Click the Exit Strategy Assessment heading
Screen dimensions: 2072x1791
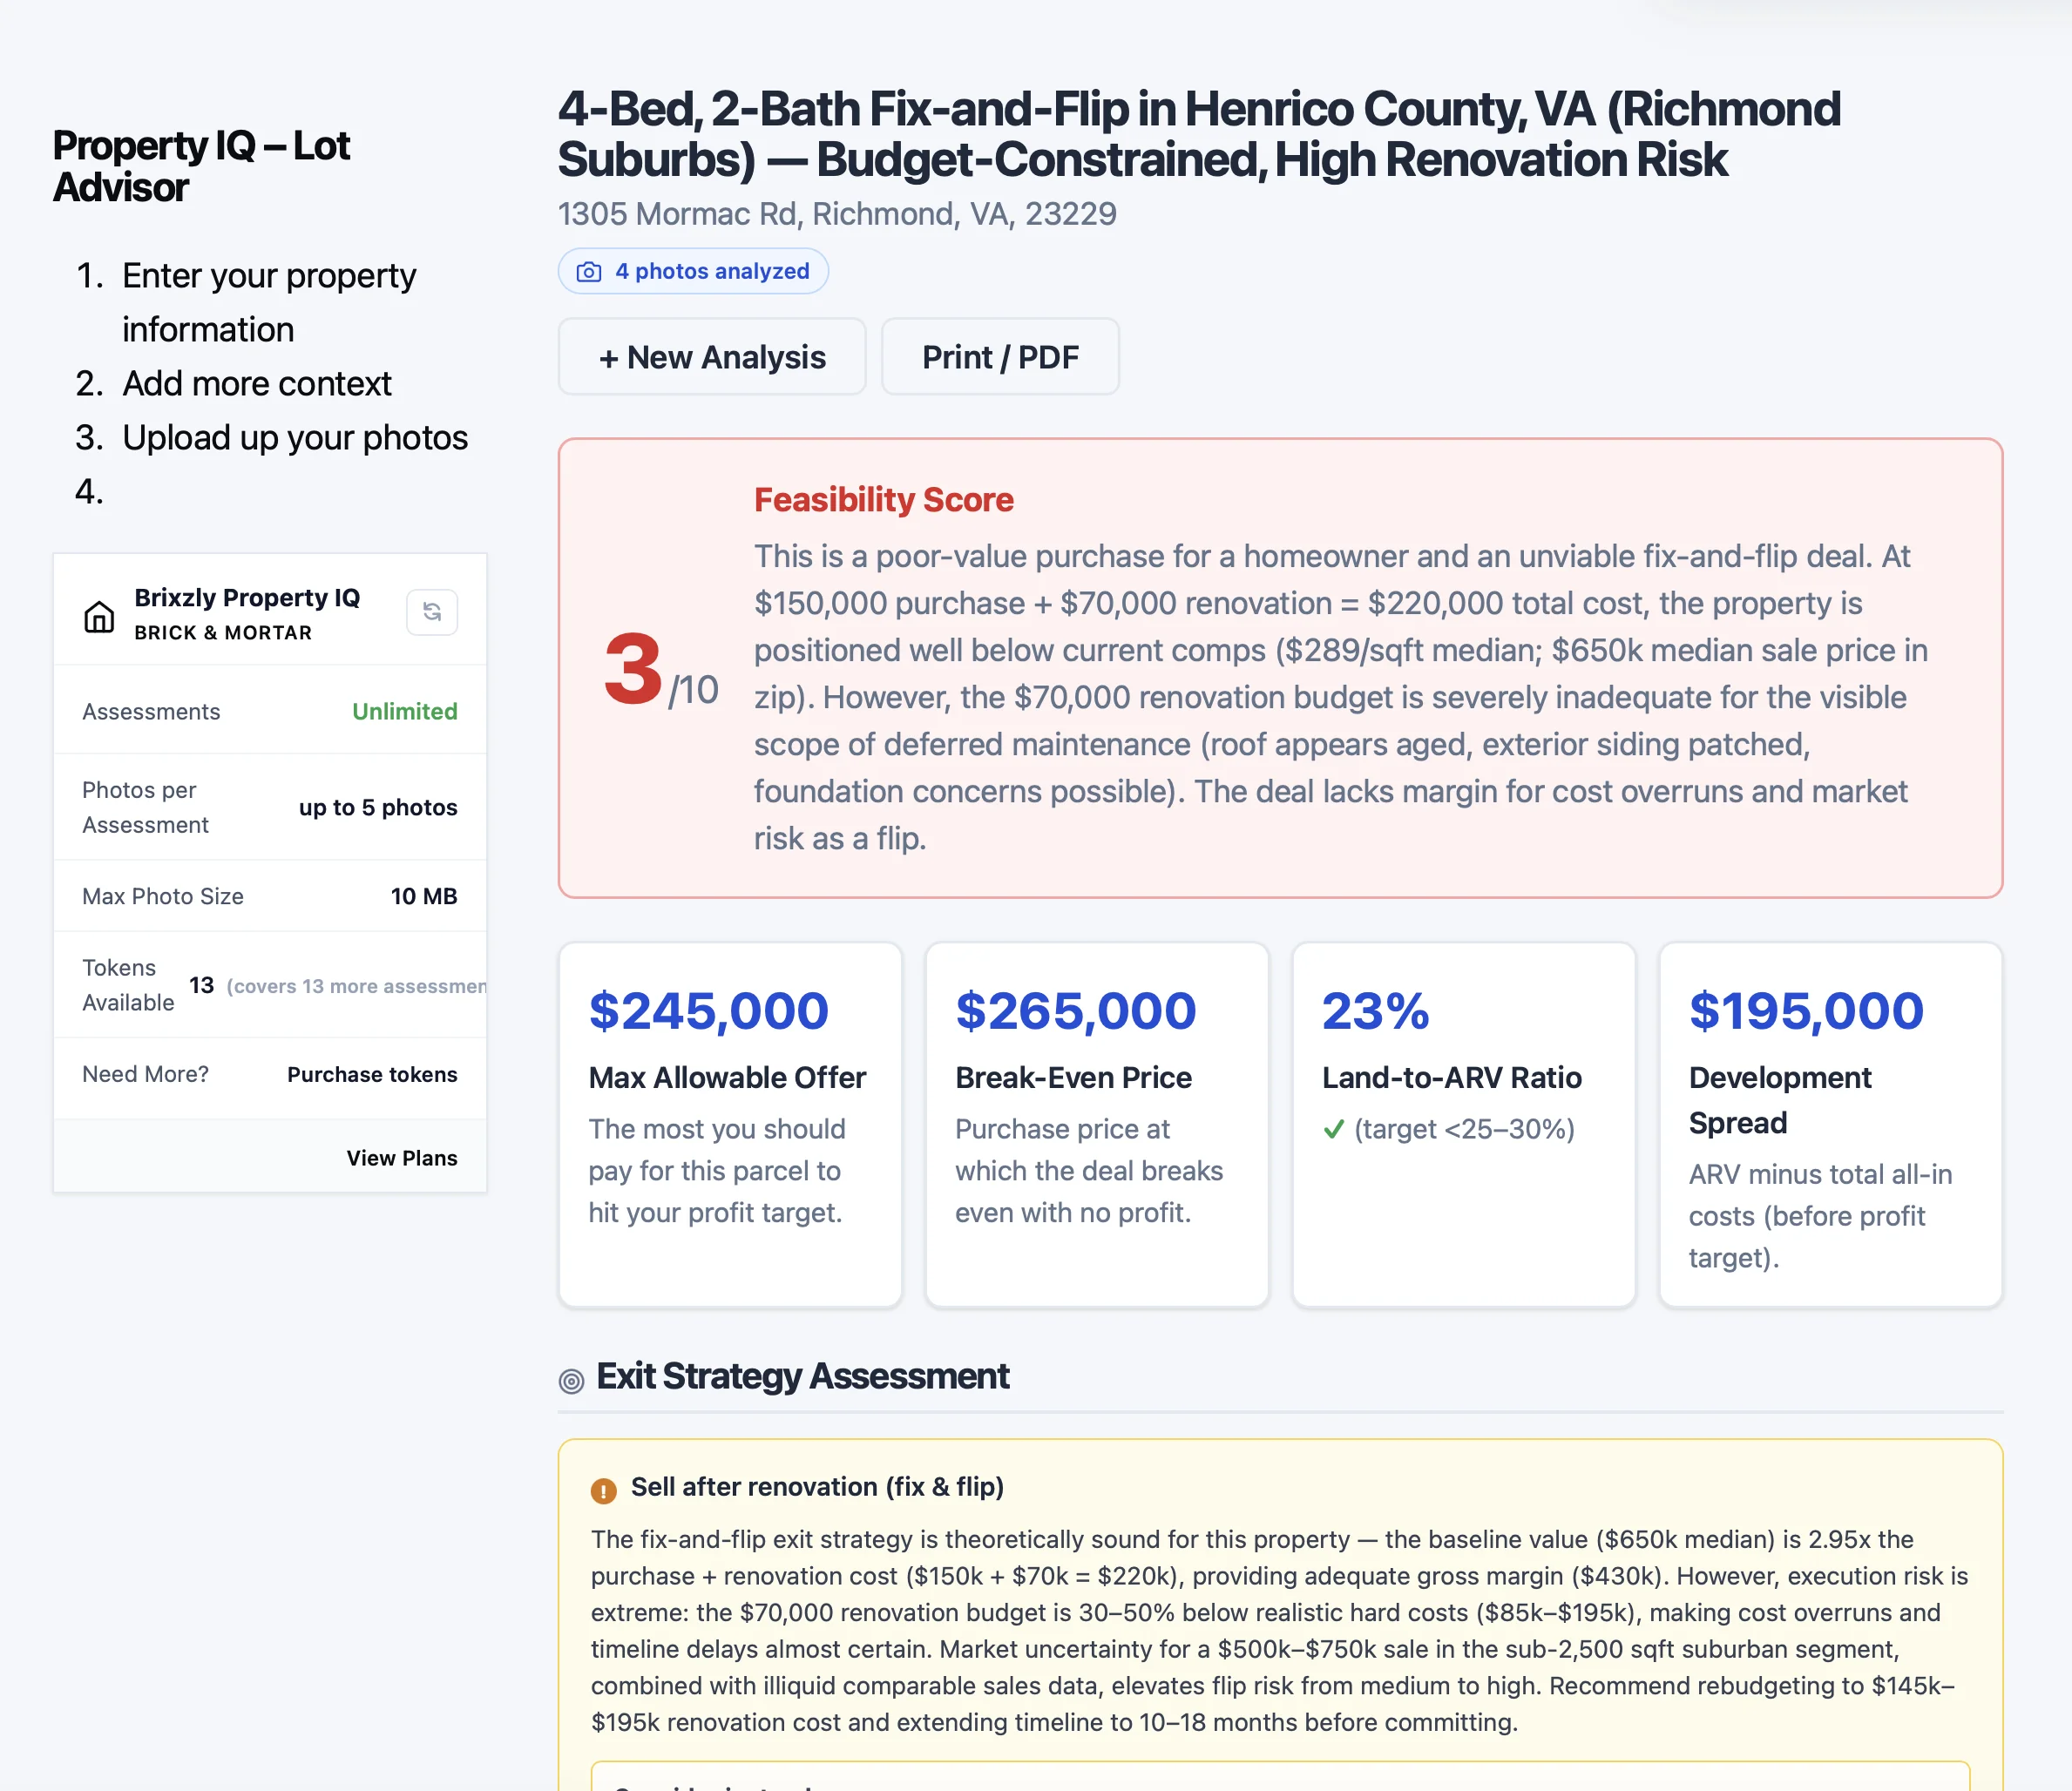click(x=803, y=1377)
